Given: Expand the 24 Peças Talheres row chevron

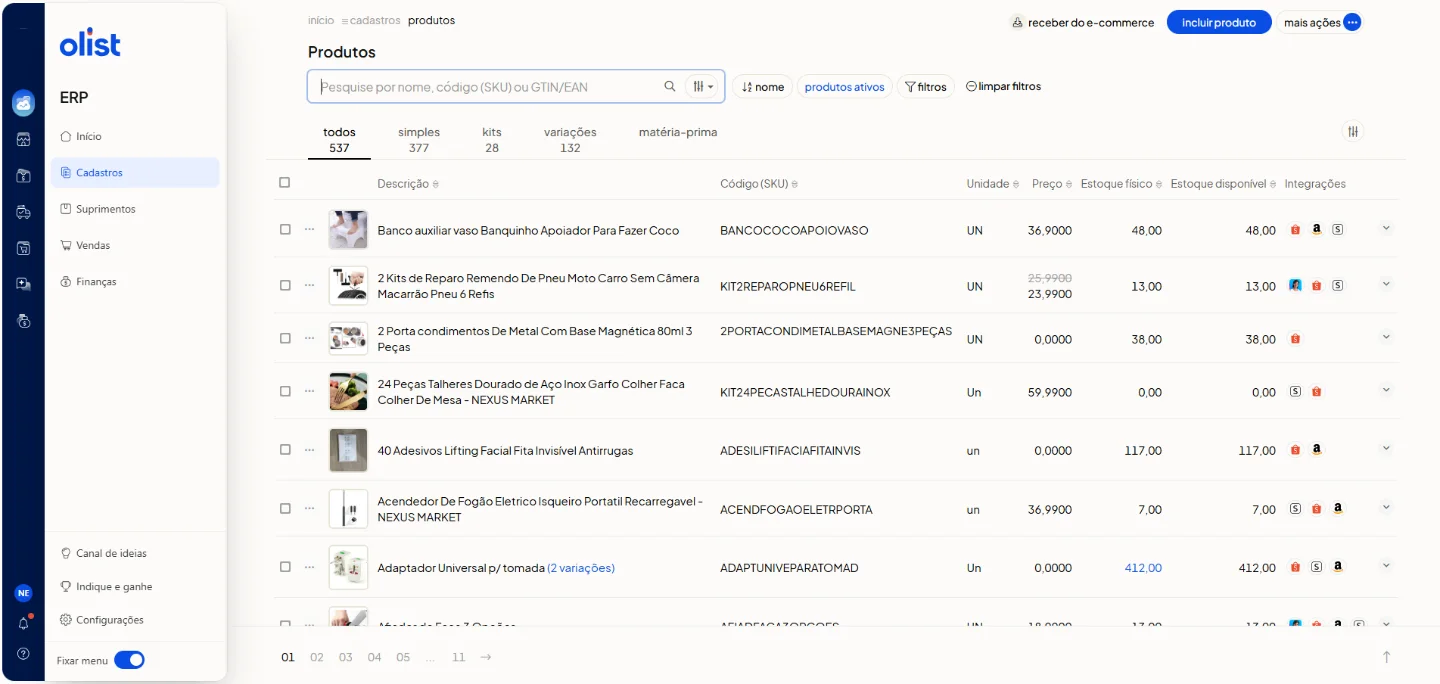Looking at the screenshot, I should 1386,390.
